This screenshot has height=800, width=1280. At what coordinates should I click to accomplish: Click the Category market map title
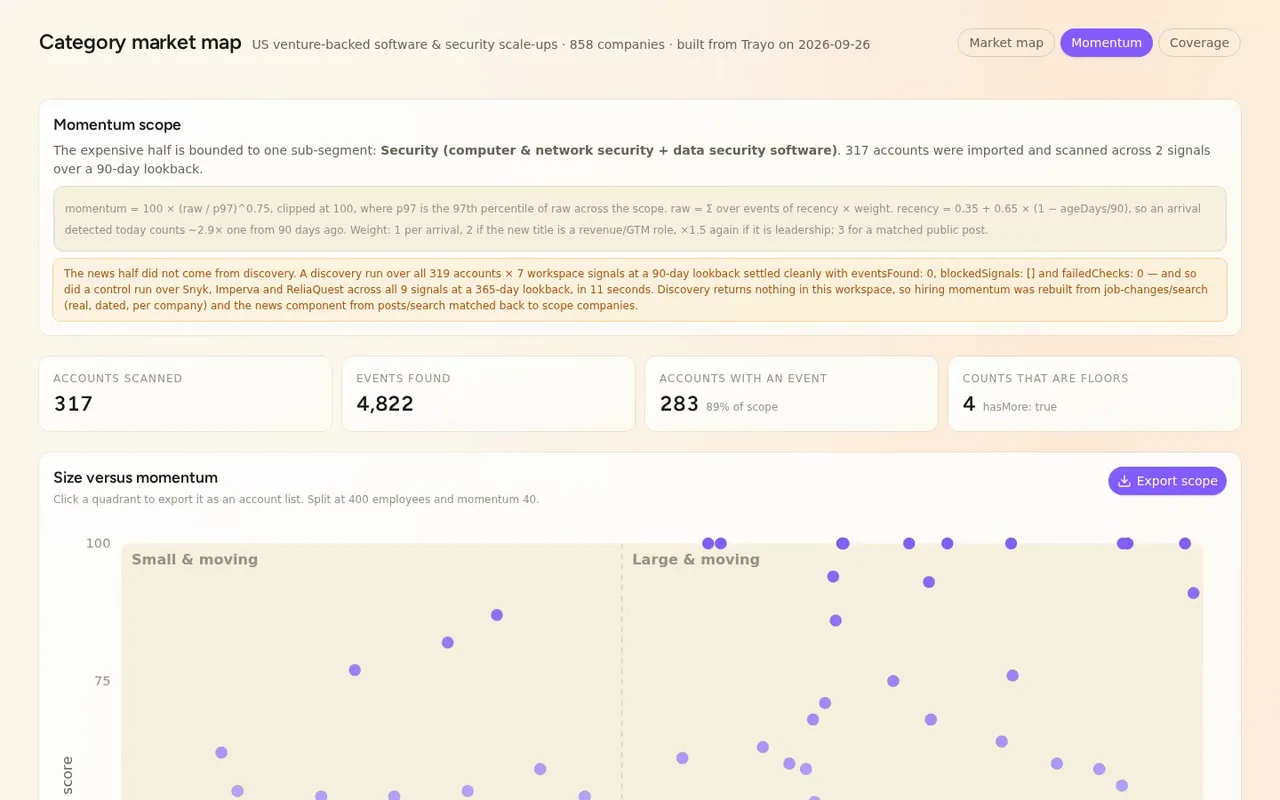[140, 42]
